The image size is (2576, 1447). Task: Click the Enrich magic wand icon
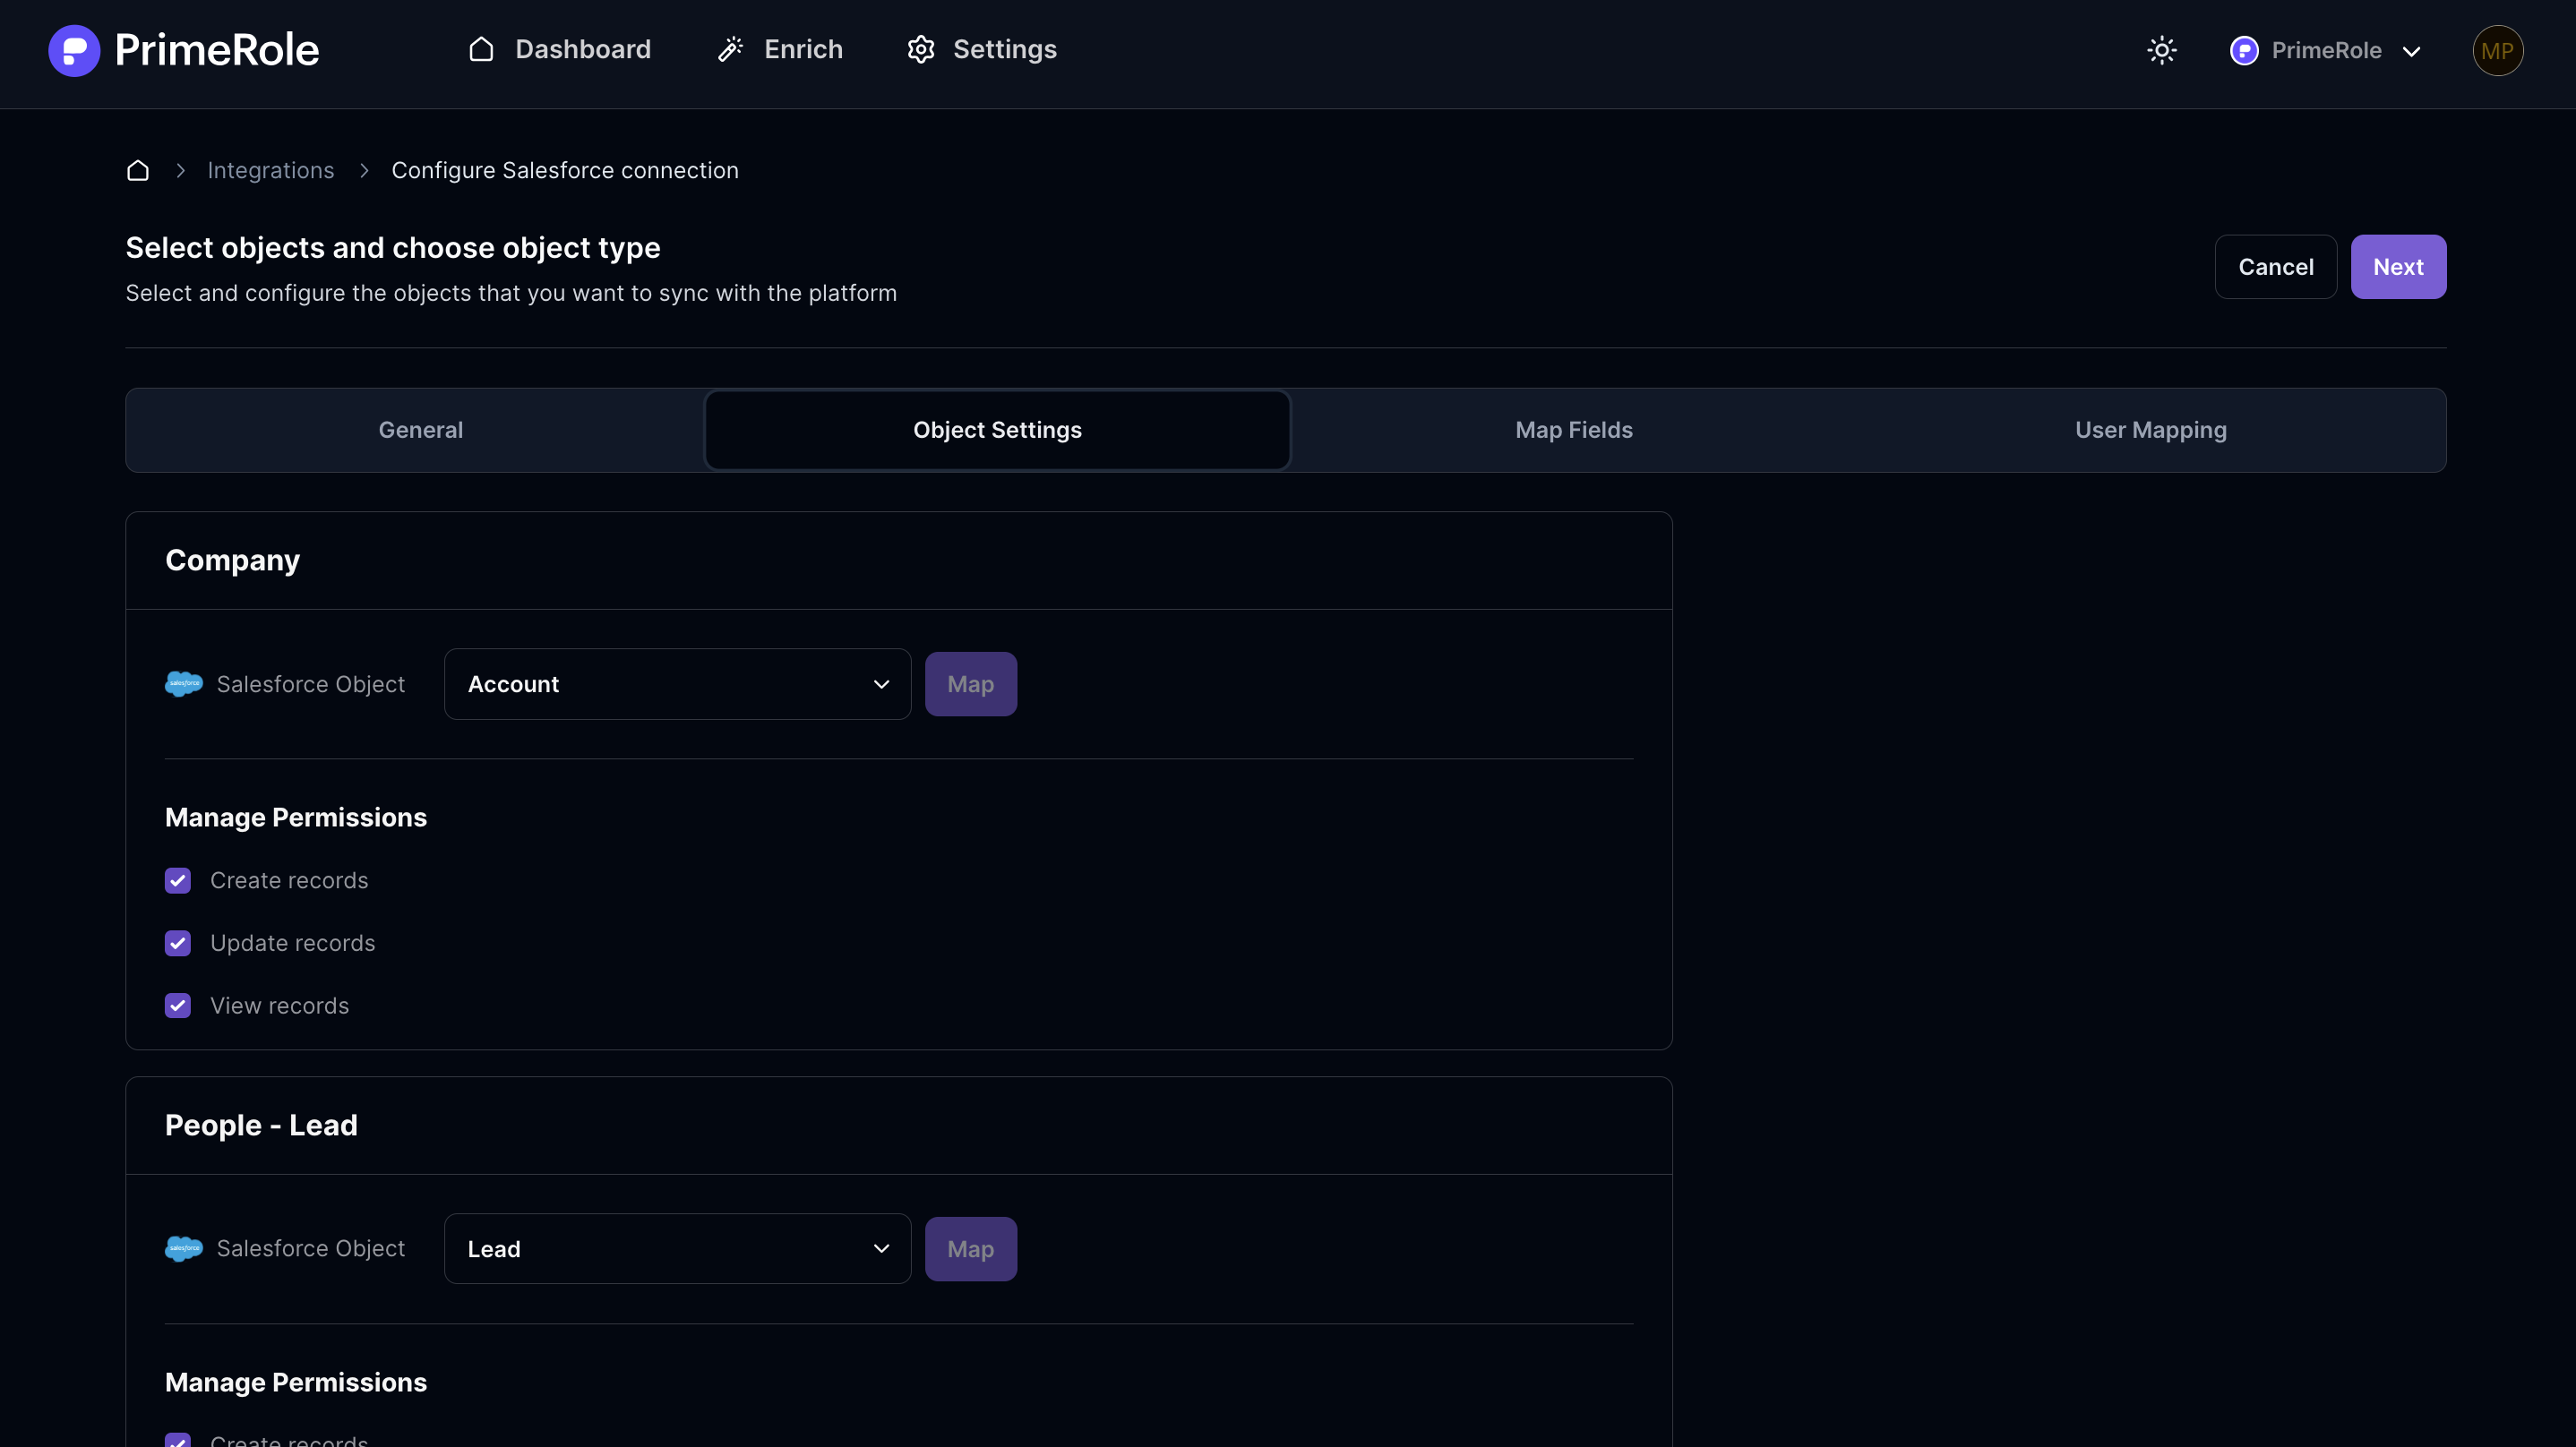(731, 50)
